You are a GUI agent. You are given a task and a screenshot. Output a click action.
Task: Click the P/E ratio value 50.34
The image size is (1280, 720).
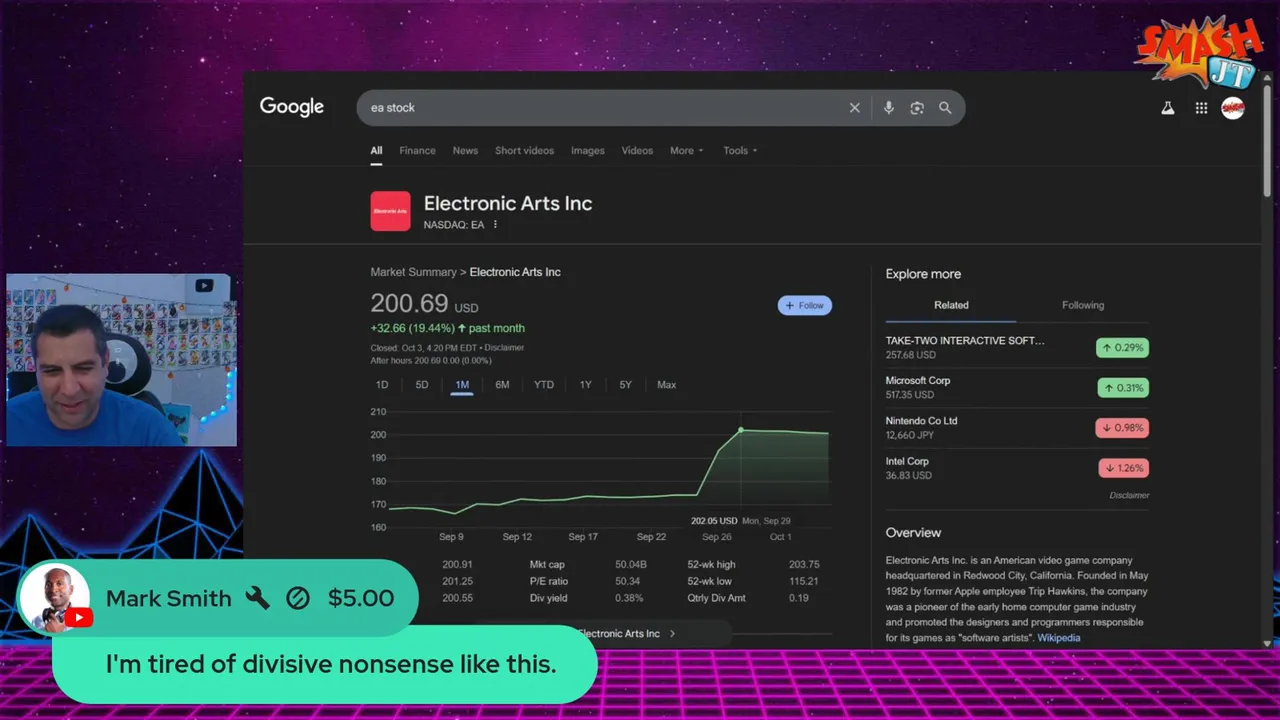627,582
